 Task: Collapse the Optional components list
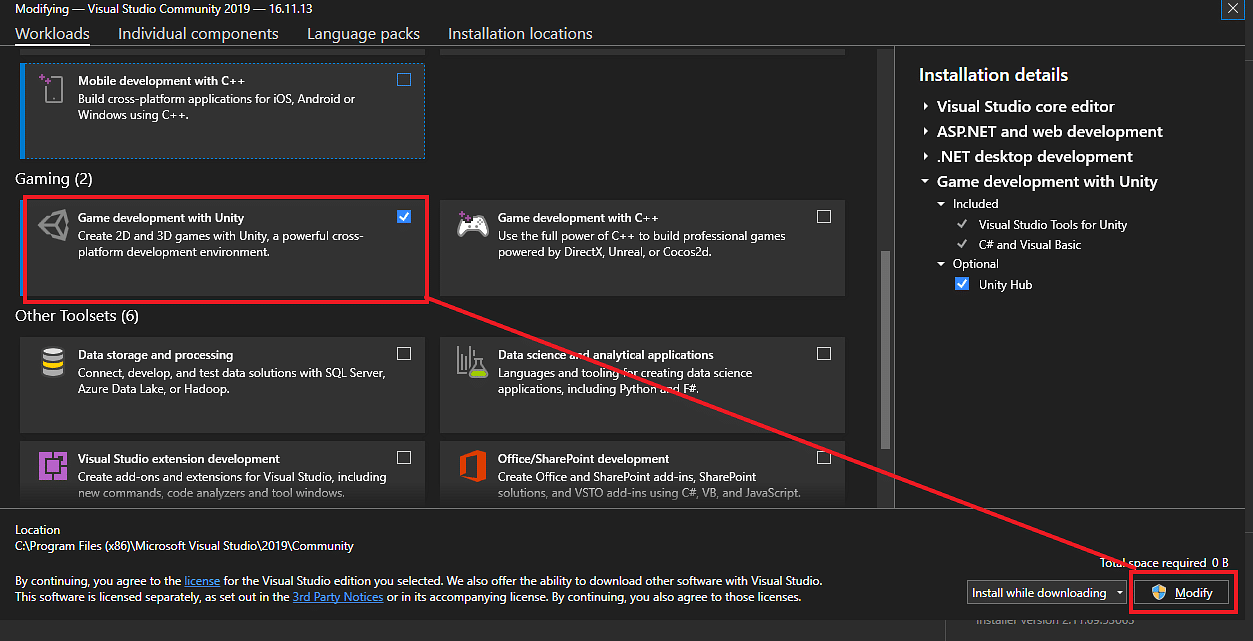pos(941,264)
